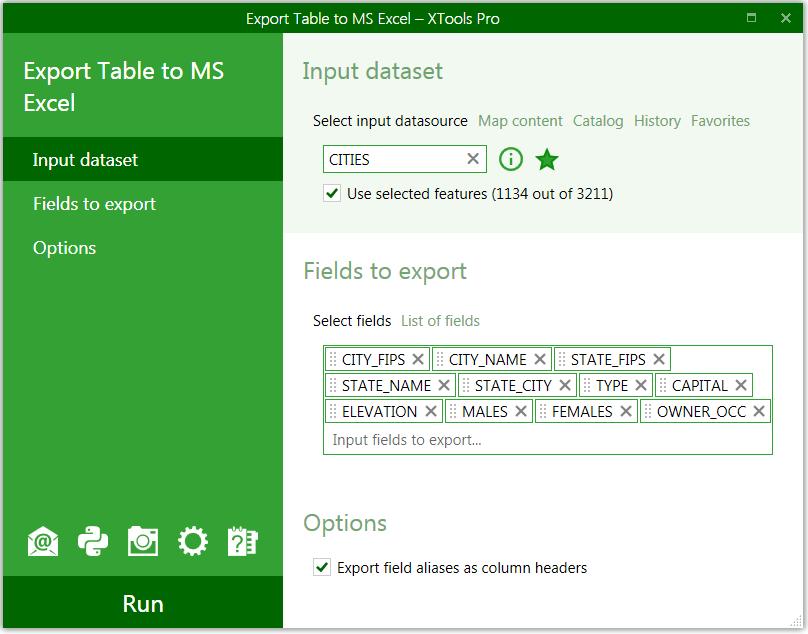Click the CITY_FIPS drag handle
The width and height of the screenshot is (808, 634).
(x=333, y=359)
